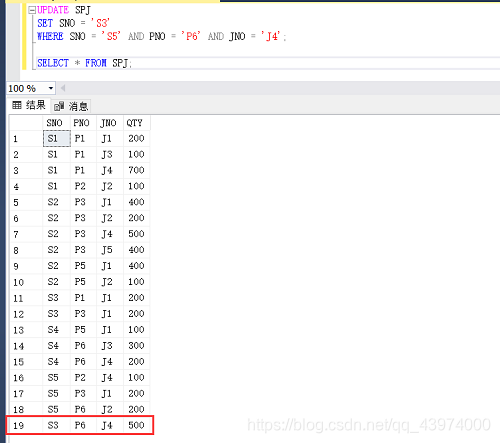Select the QTY column header
This screenshot has width=500, height=443.
tap(137, 123)
